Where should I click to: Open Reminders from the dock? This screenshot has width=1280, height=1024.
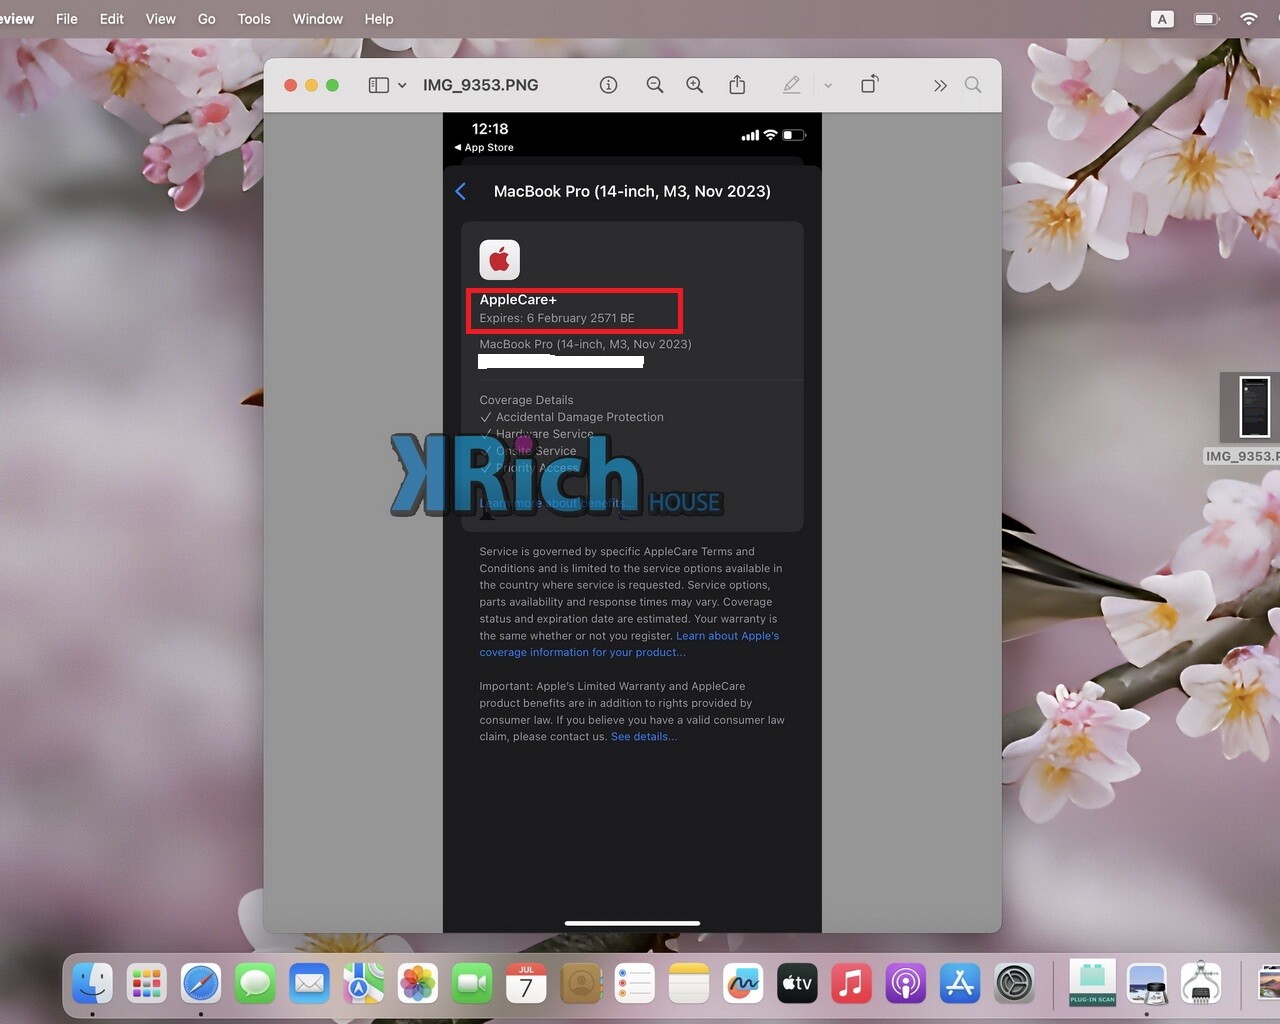pyautogui.click(x=635, y=984)
